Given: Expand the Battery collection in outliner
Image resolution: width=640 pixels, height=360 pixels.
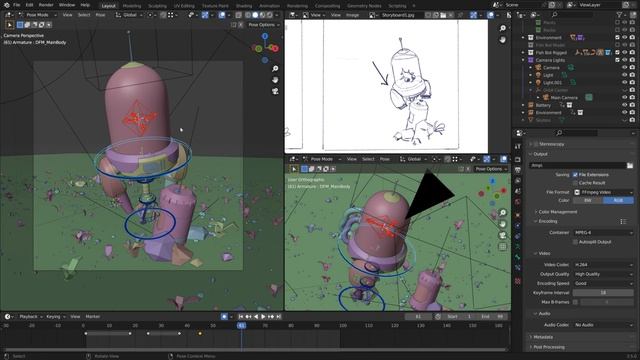Looking at the screenshot, I should 523,105.
